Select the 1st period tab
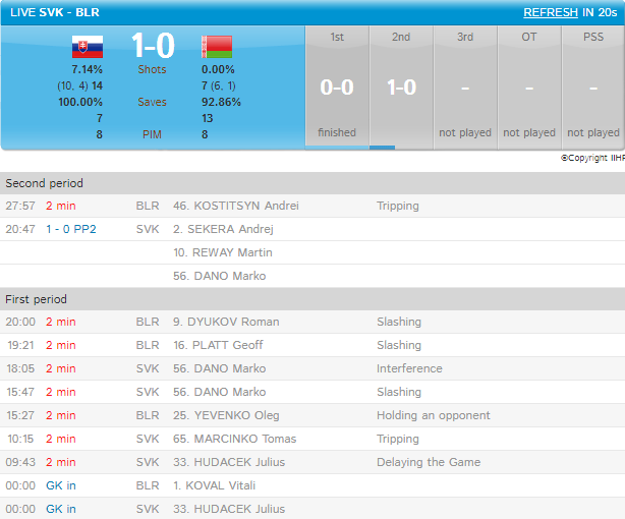Screen dimensions: 625x519 tap(337, 87)
